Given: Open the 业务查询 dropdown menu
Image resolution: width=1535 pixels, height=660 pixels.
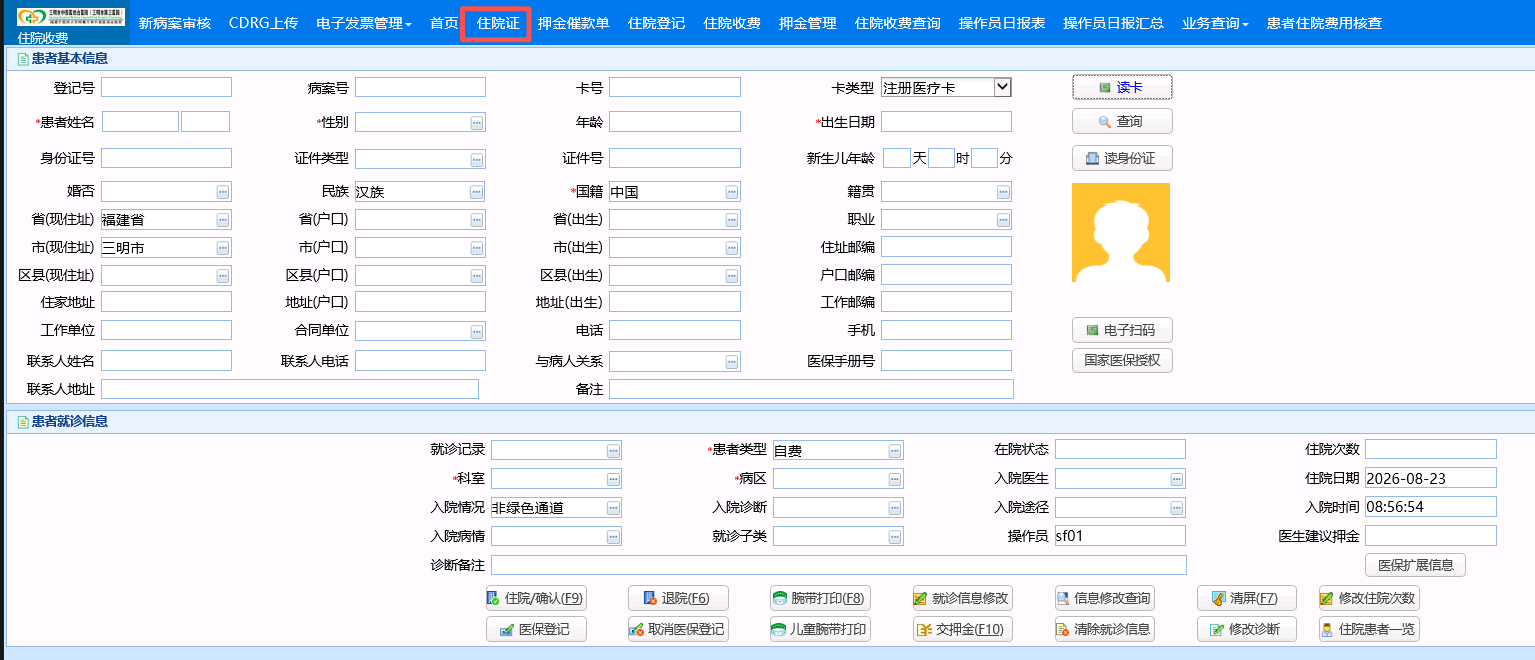Looking at the screenshot, I should tap(1215, 23).
